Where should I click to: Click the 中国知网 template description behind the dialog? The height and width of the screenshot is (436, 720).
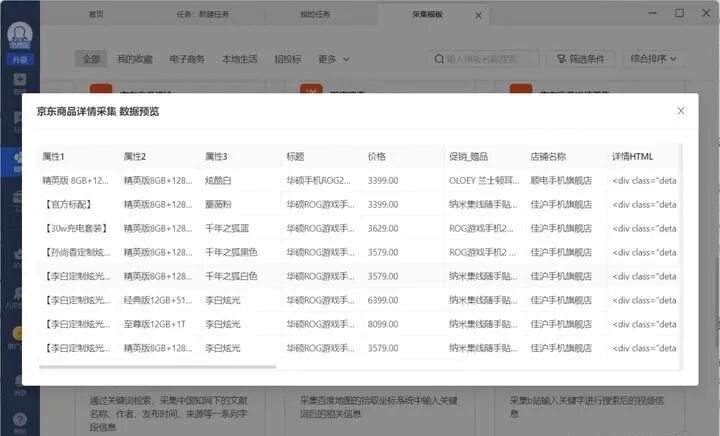(x=169, y=414)
